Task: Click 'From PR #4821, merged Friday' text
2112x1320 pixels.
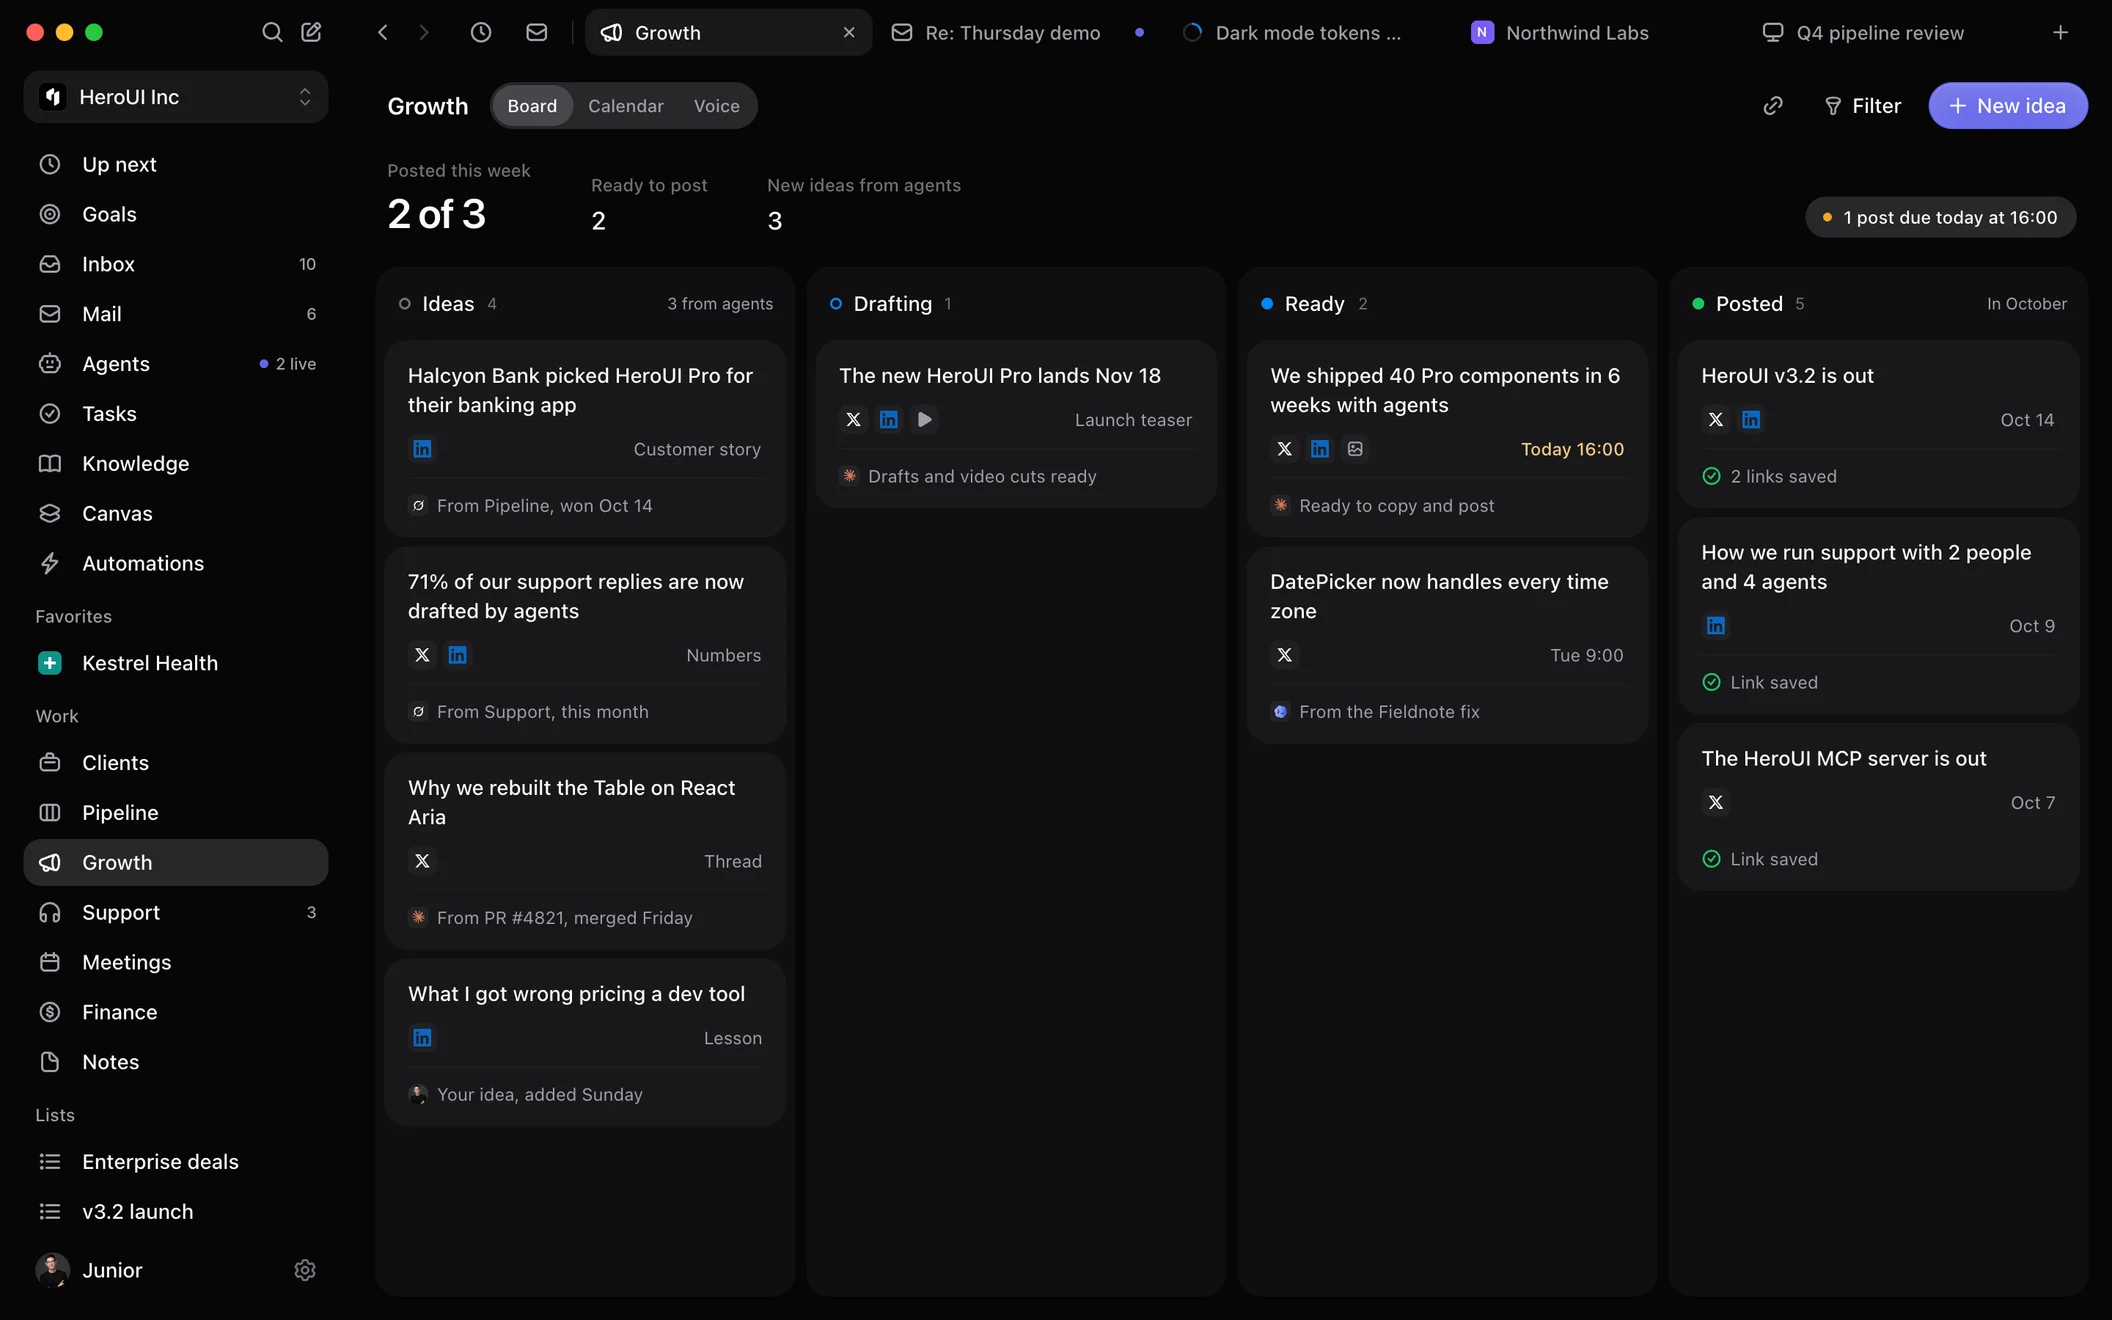Action: (x=564, y=918)
